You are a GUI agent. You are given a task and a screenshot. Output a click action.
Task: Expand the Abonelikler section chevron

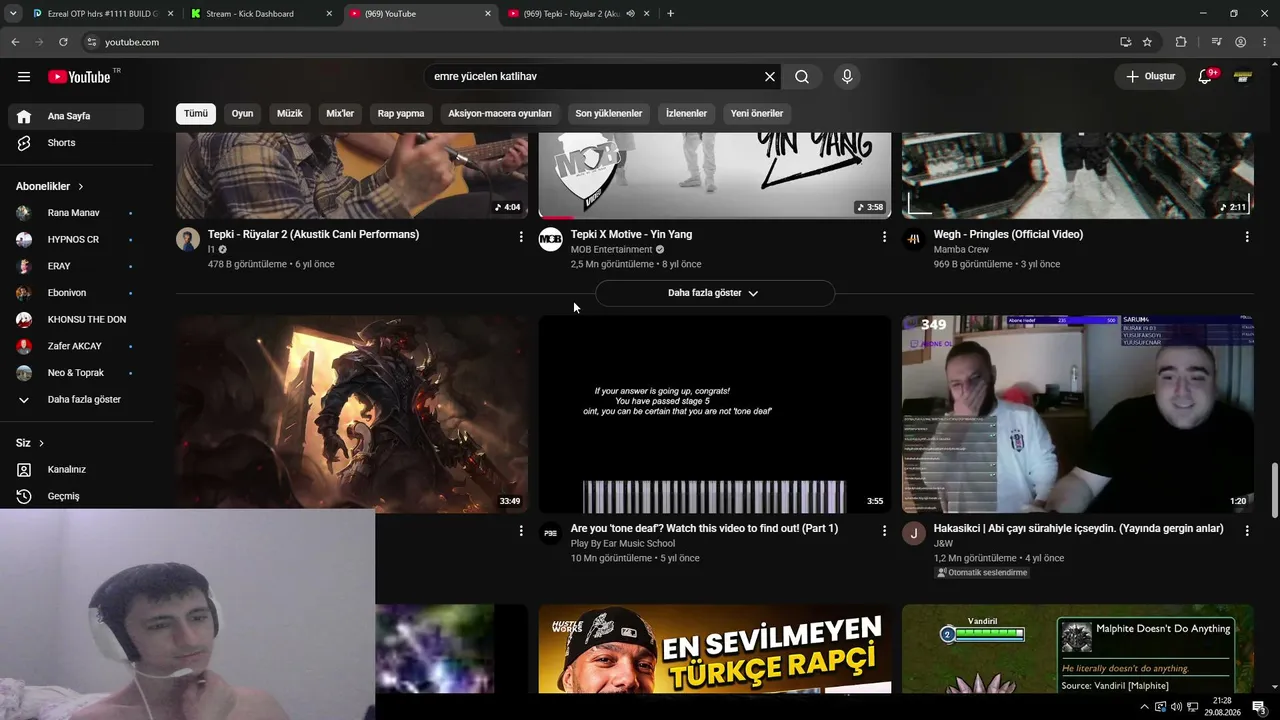pos(81,187)
